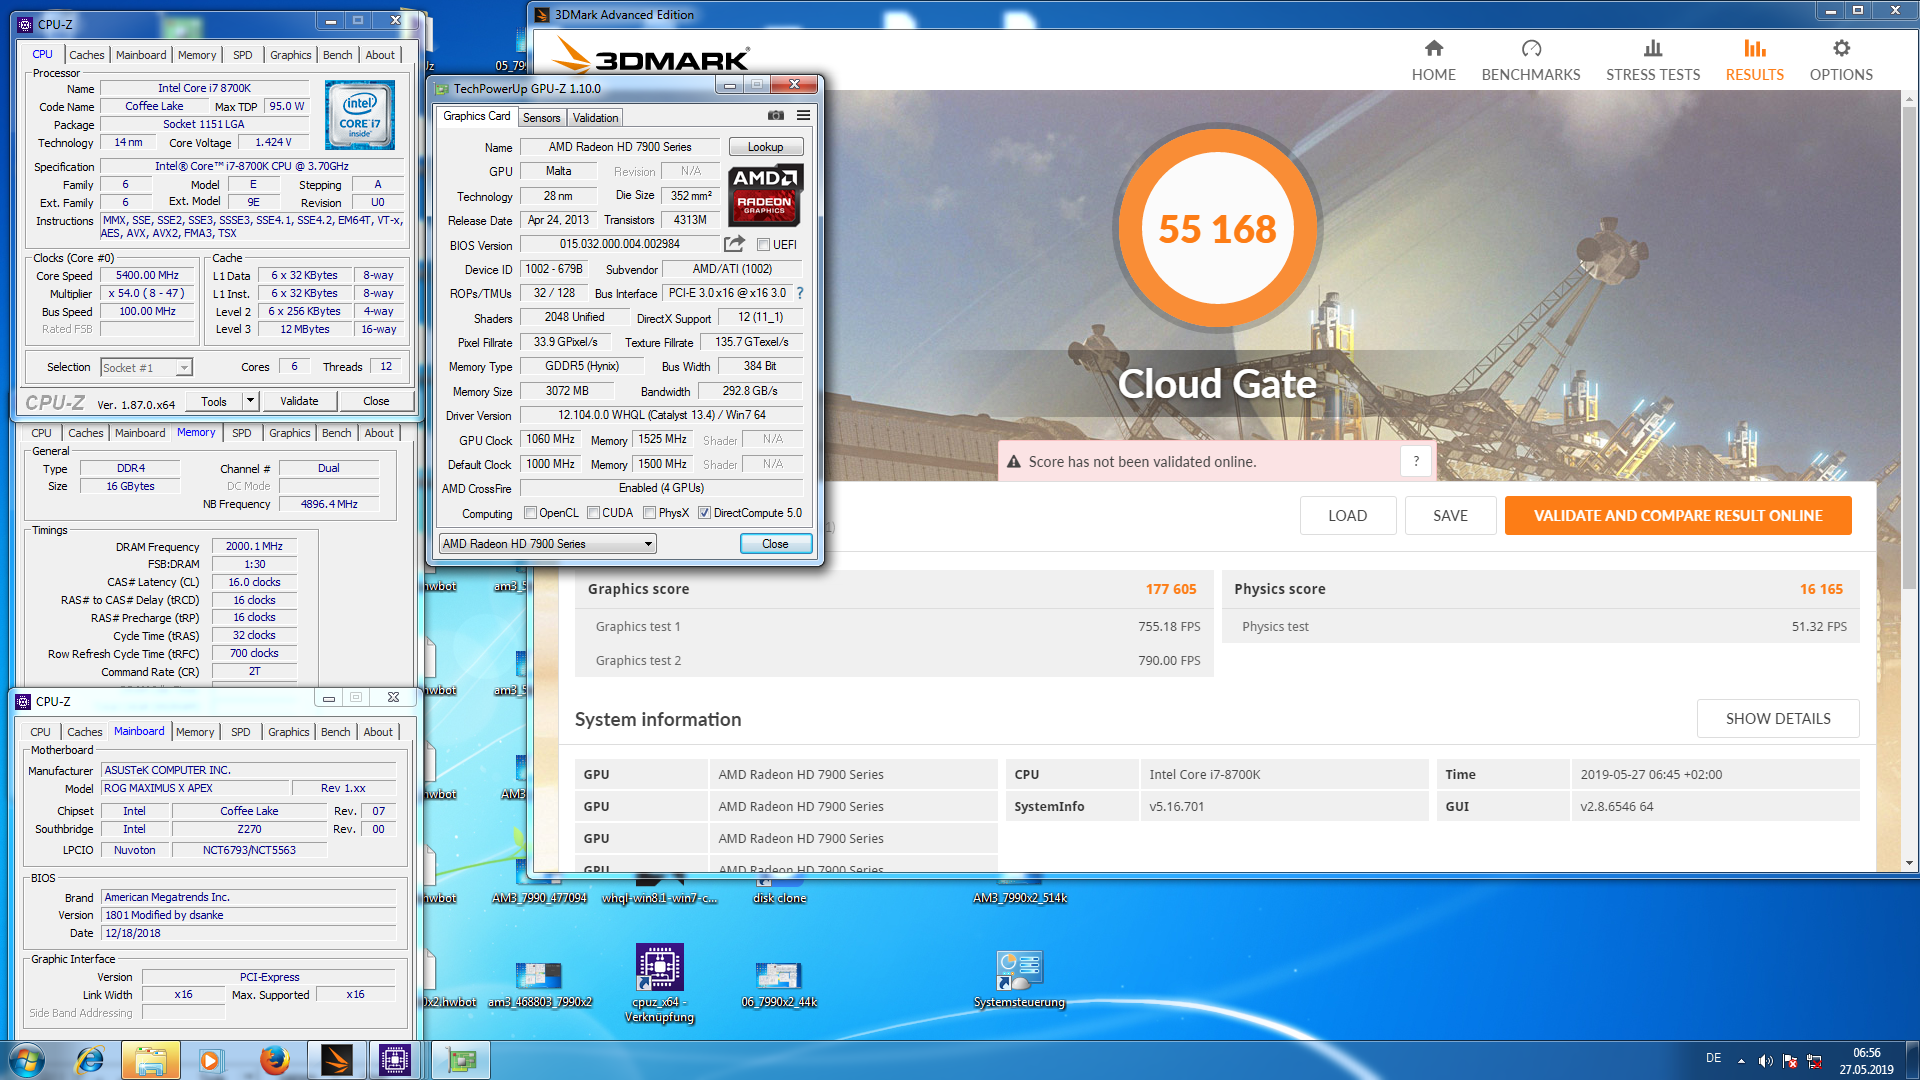This screenshot has height=1080, width=1920.
Task: Open the GPU-Z hamburger menu
Action: [x=803, y=116]
